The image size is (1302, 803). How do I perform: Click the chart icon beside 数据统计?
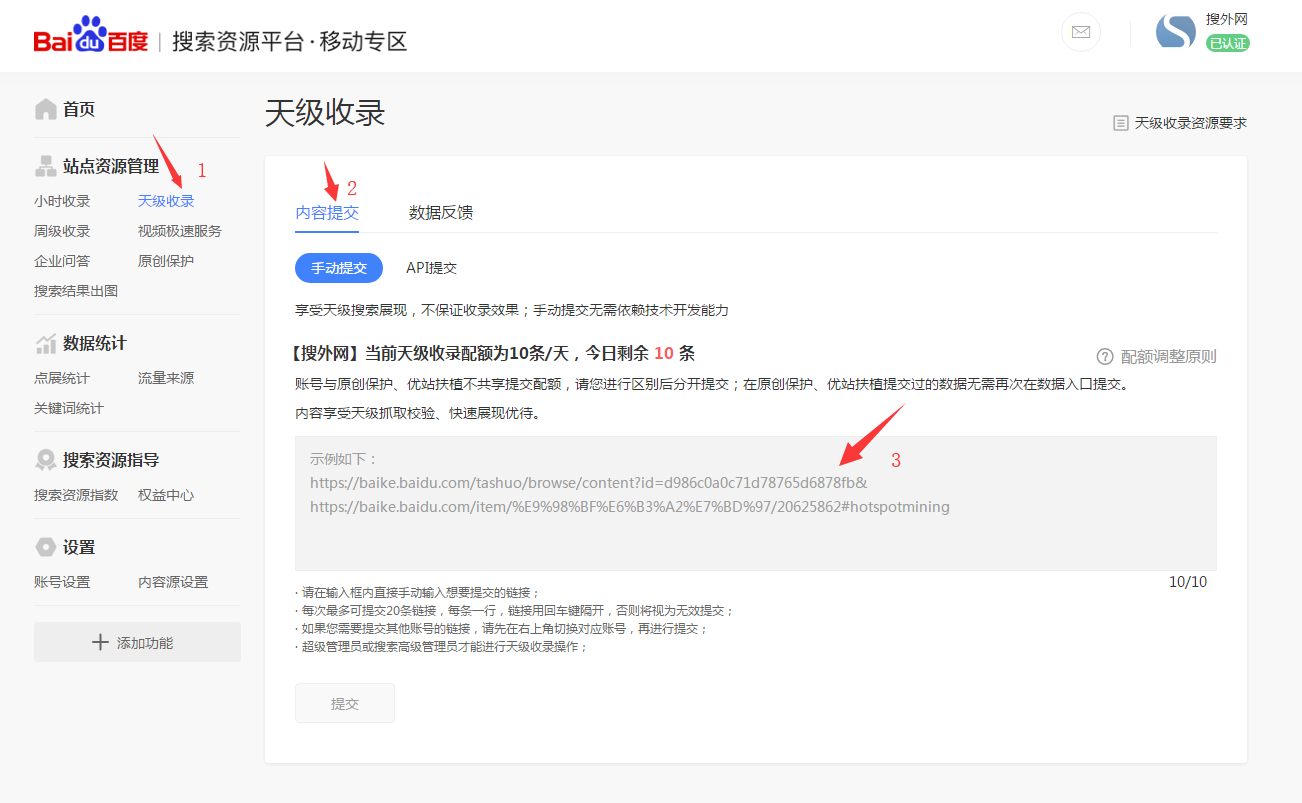click(x=47, y=342)
